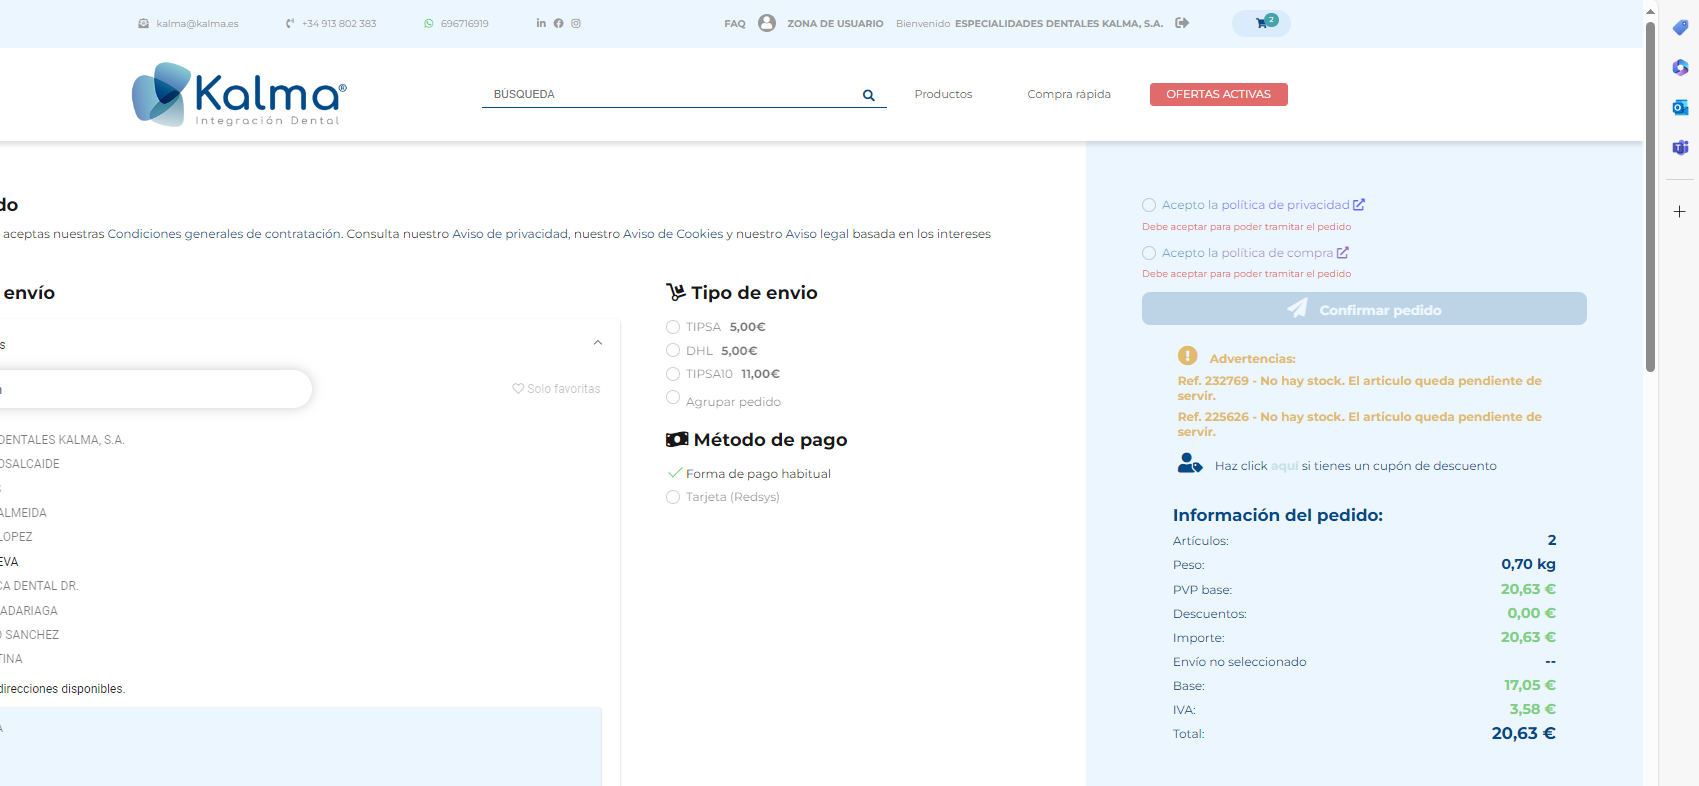Click the phone icon beside +34 913 802 383
Viewport: 1699px width, 786px height.
click(x=290, y=23)
